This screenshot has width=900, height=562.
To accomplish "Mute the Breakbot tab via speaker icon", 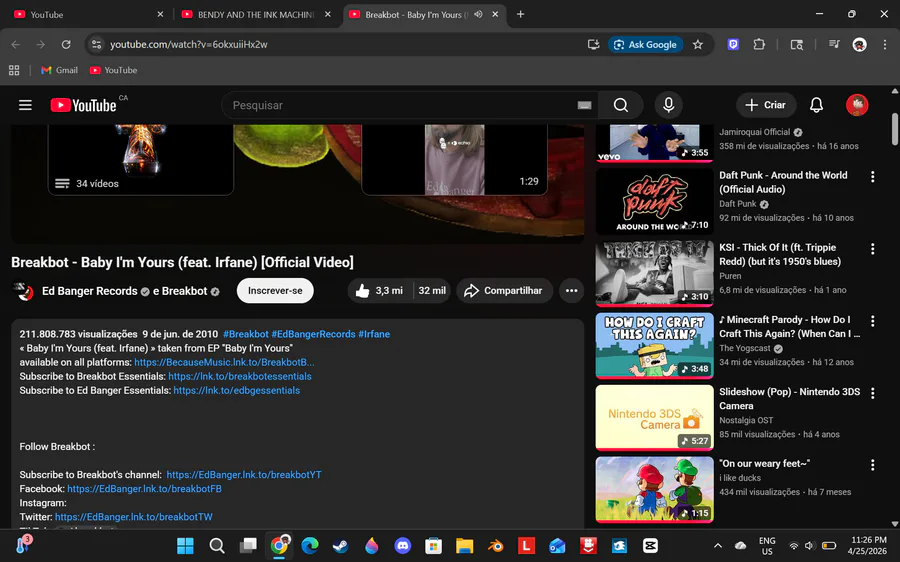I will (x=478, y=14).
